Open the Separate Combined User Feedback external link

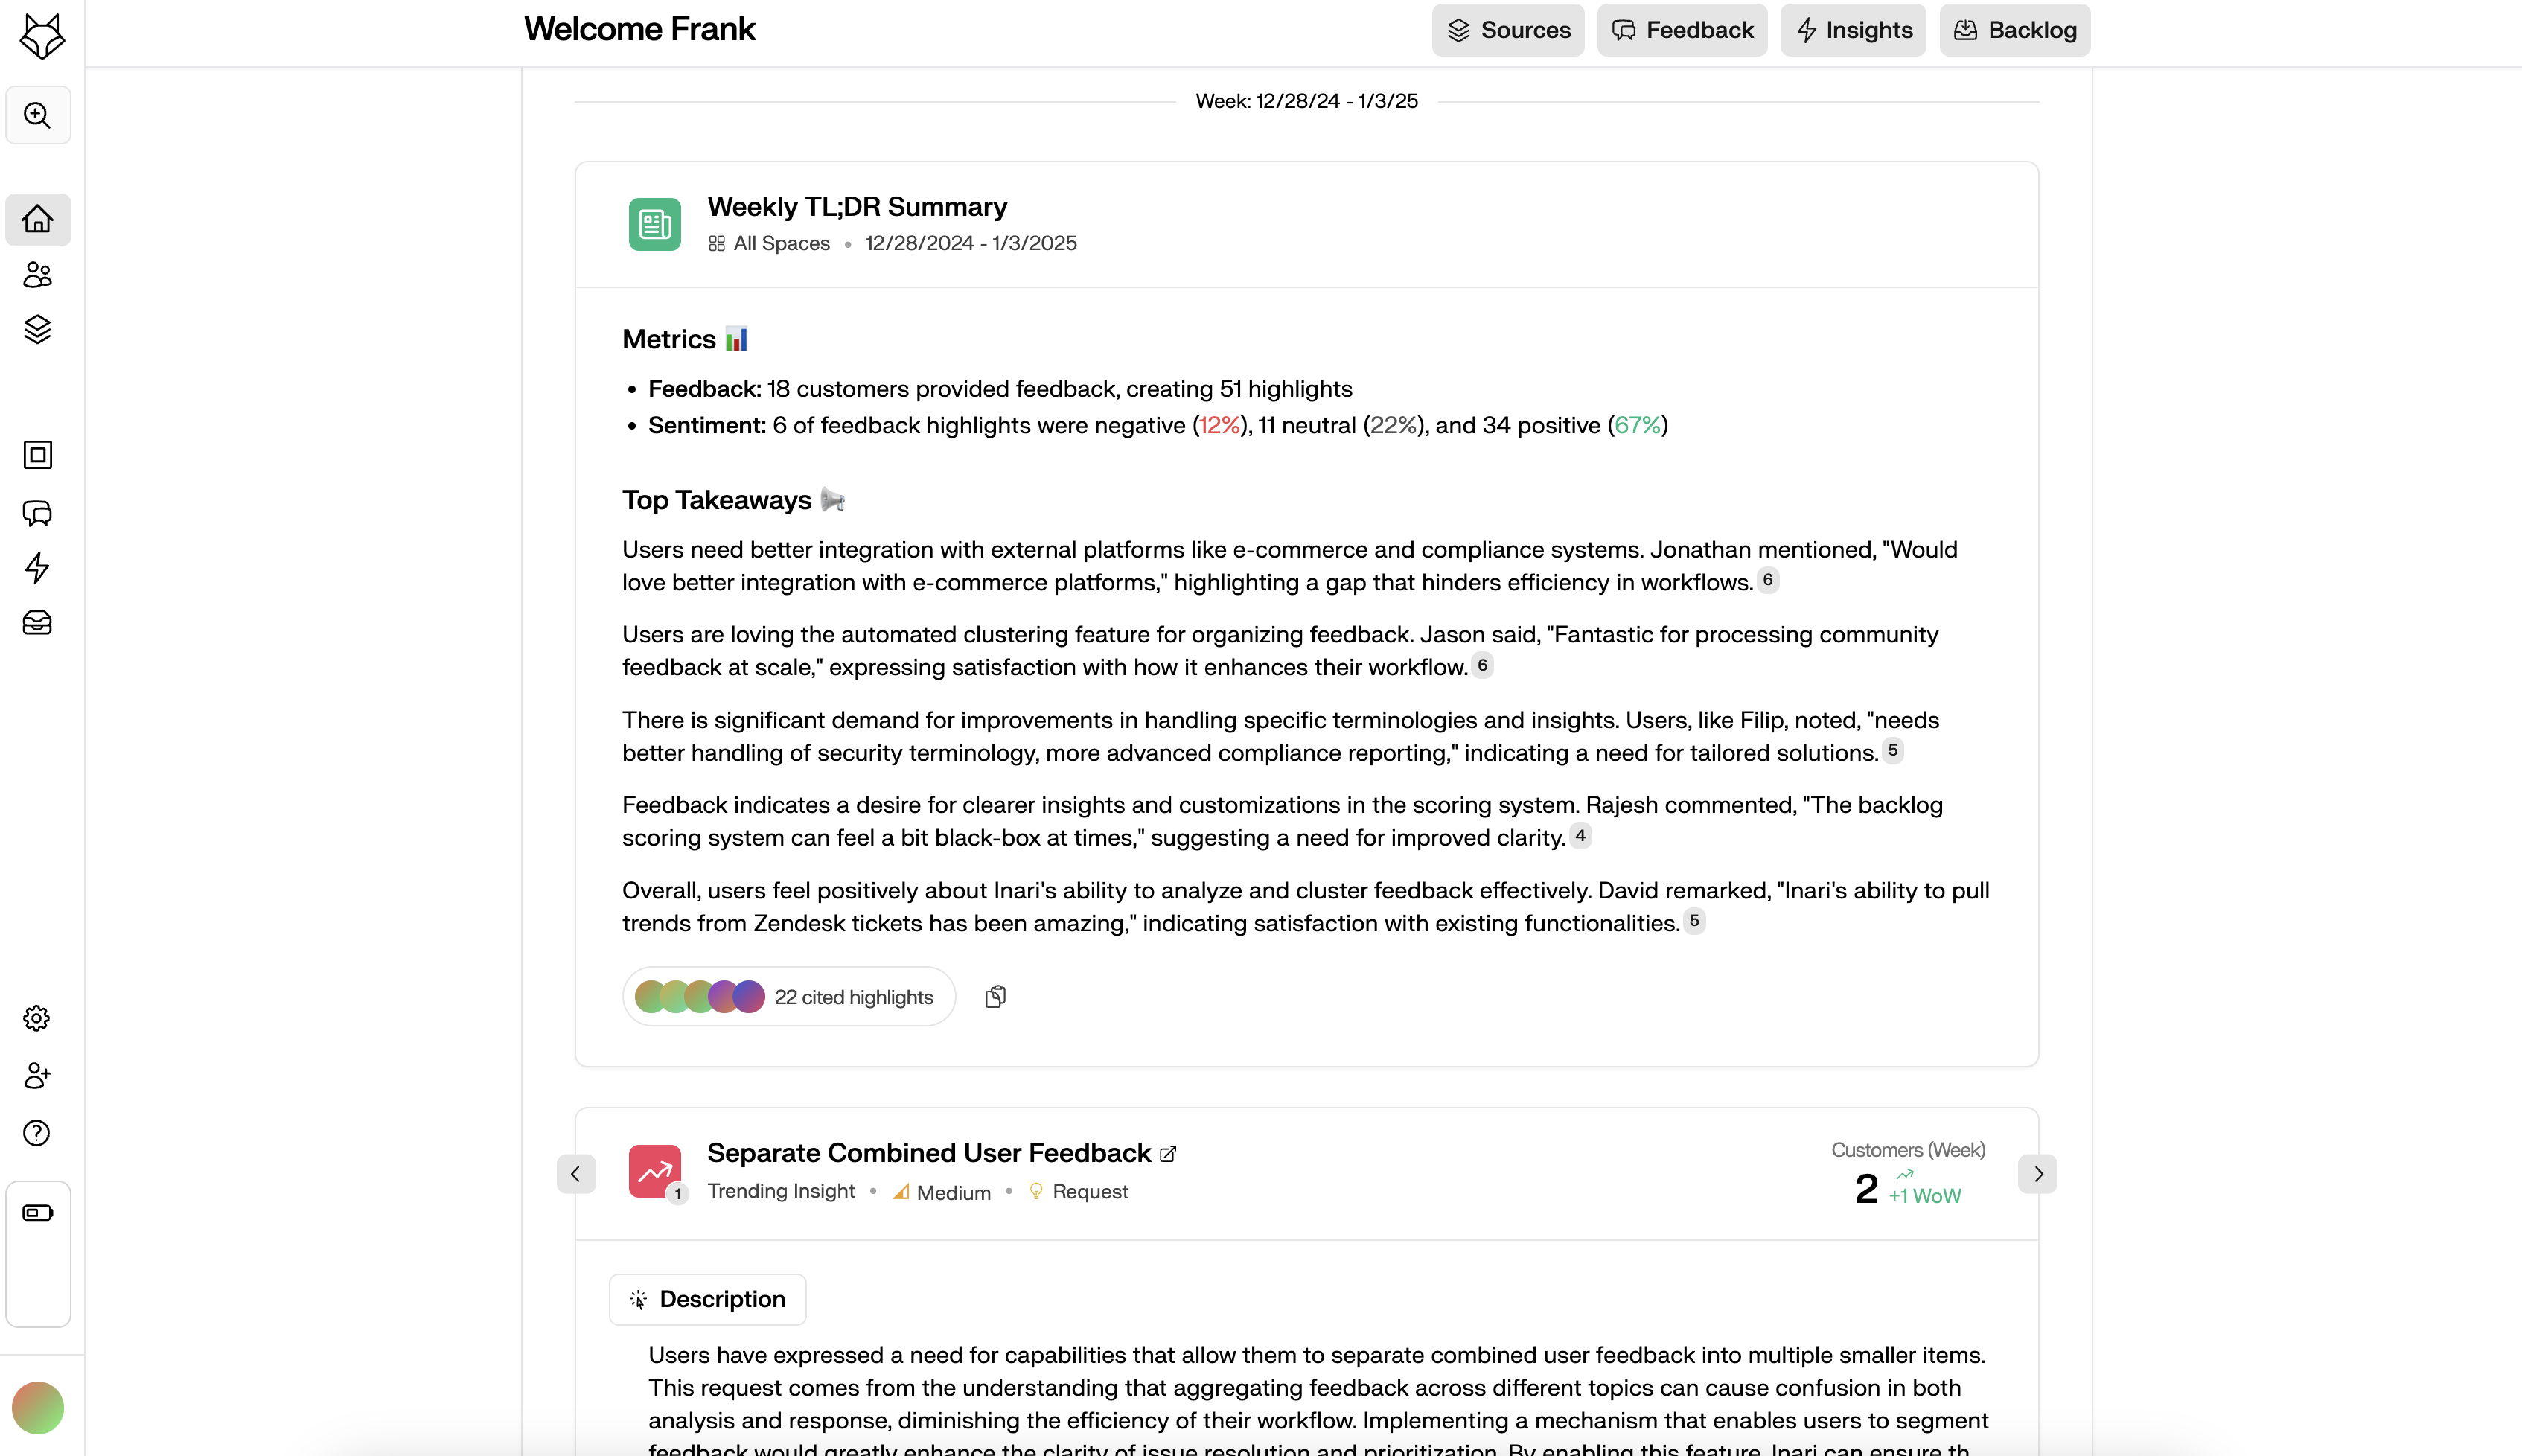(x=1167, y=1152)
